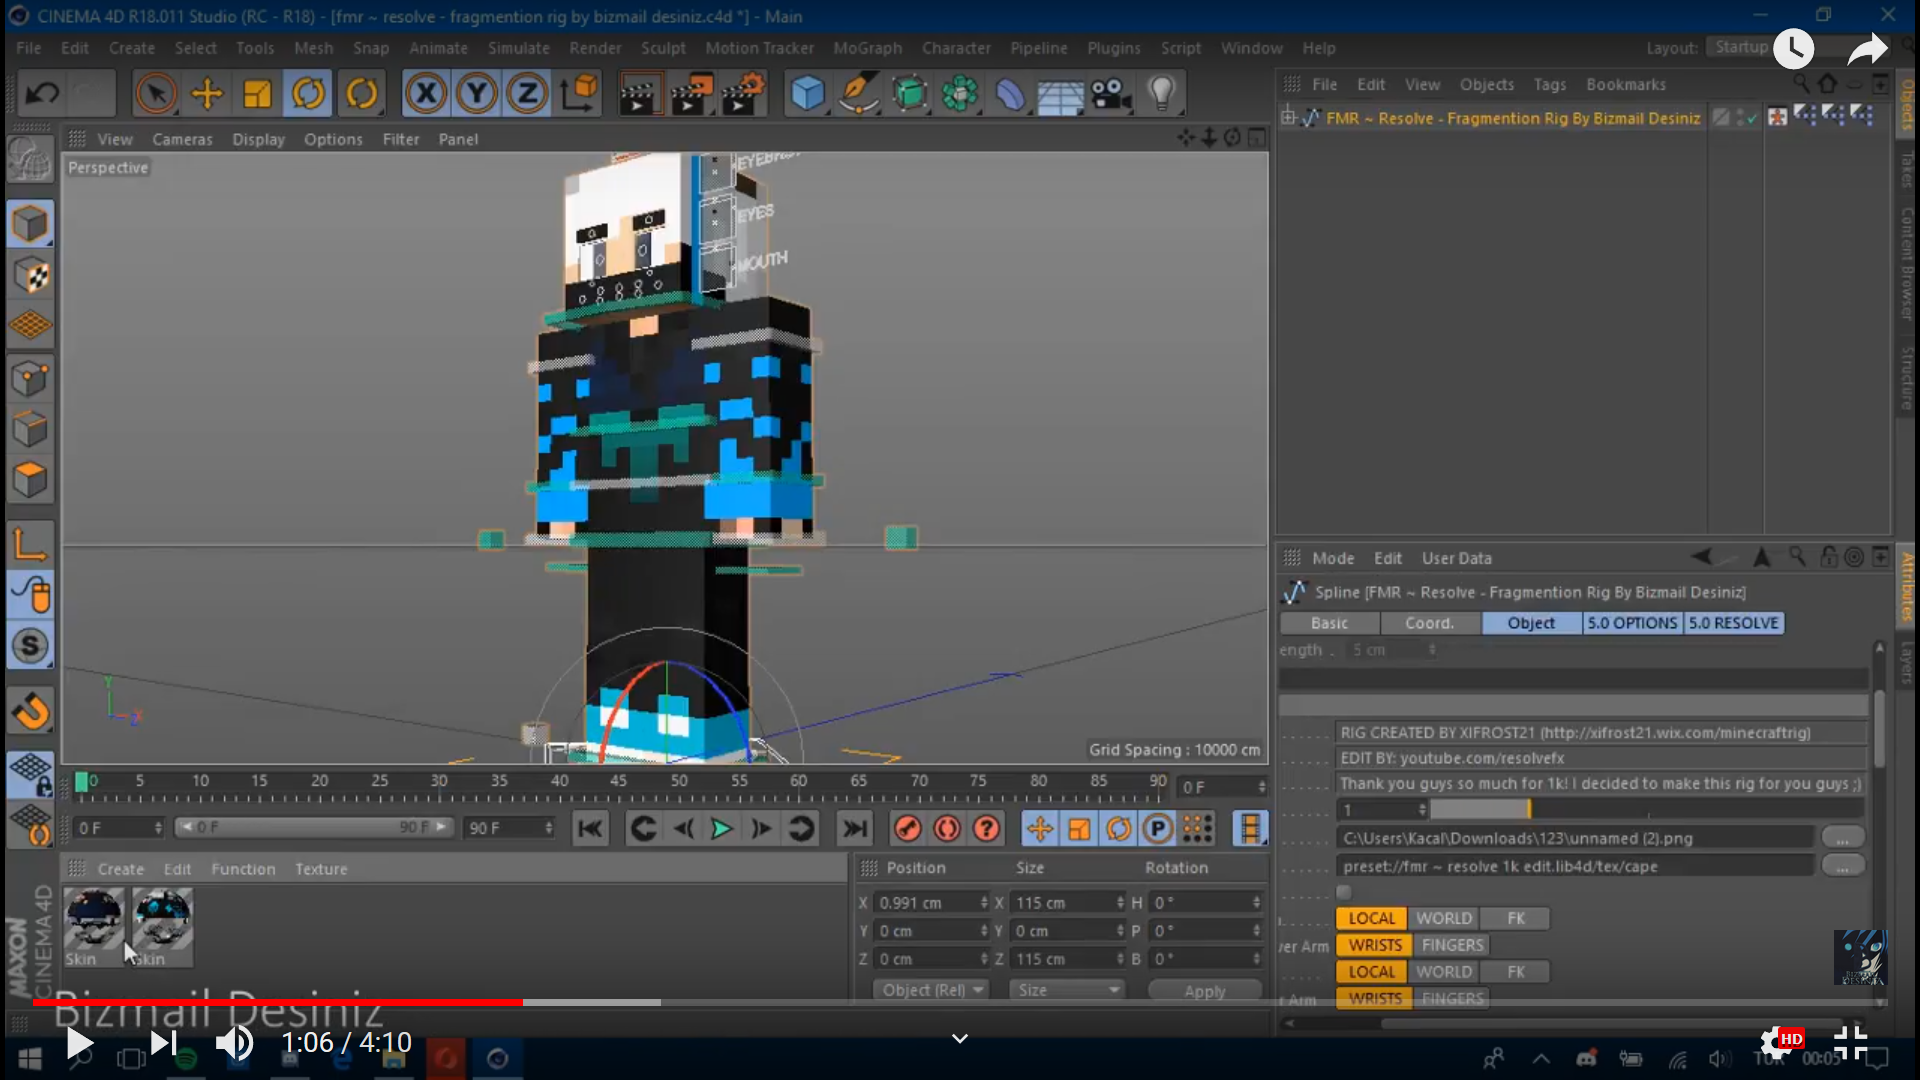The width and height of the screenshot is (1920, 1080).
Task: Click the Enable Axis icon
Action: [x=30, y=545]
